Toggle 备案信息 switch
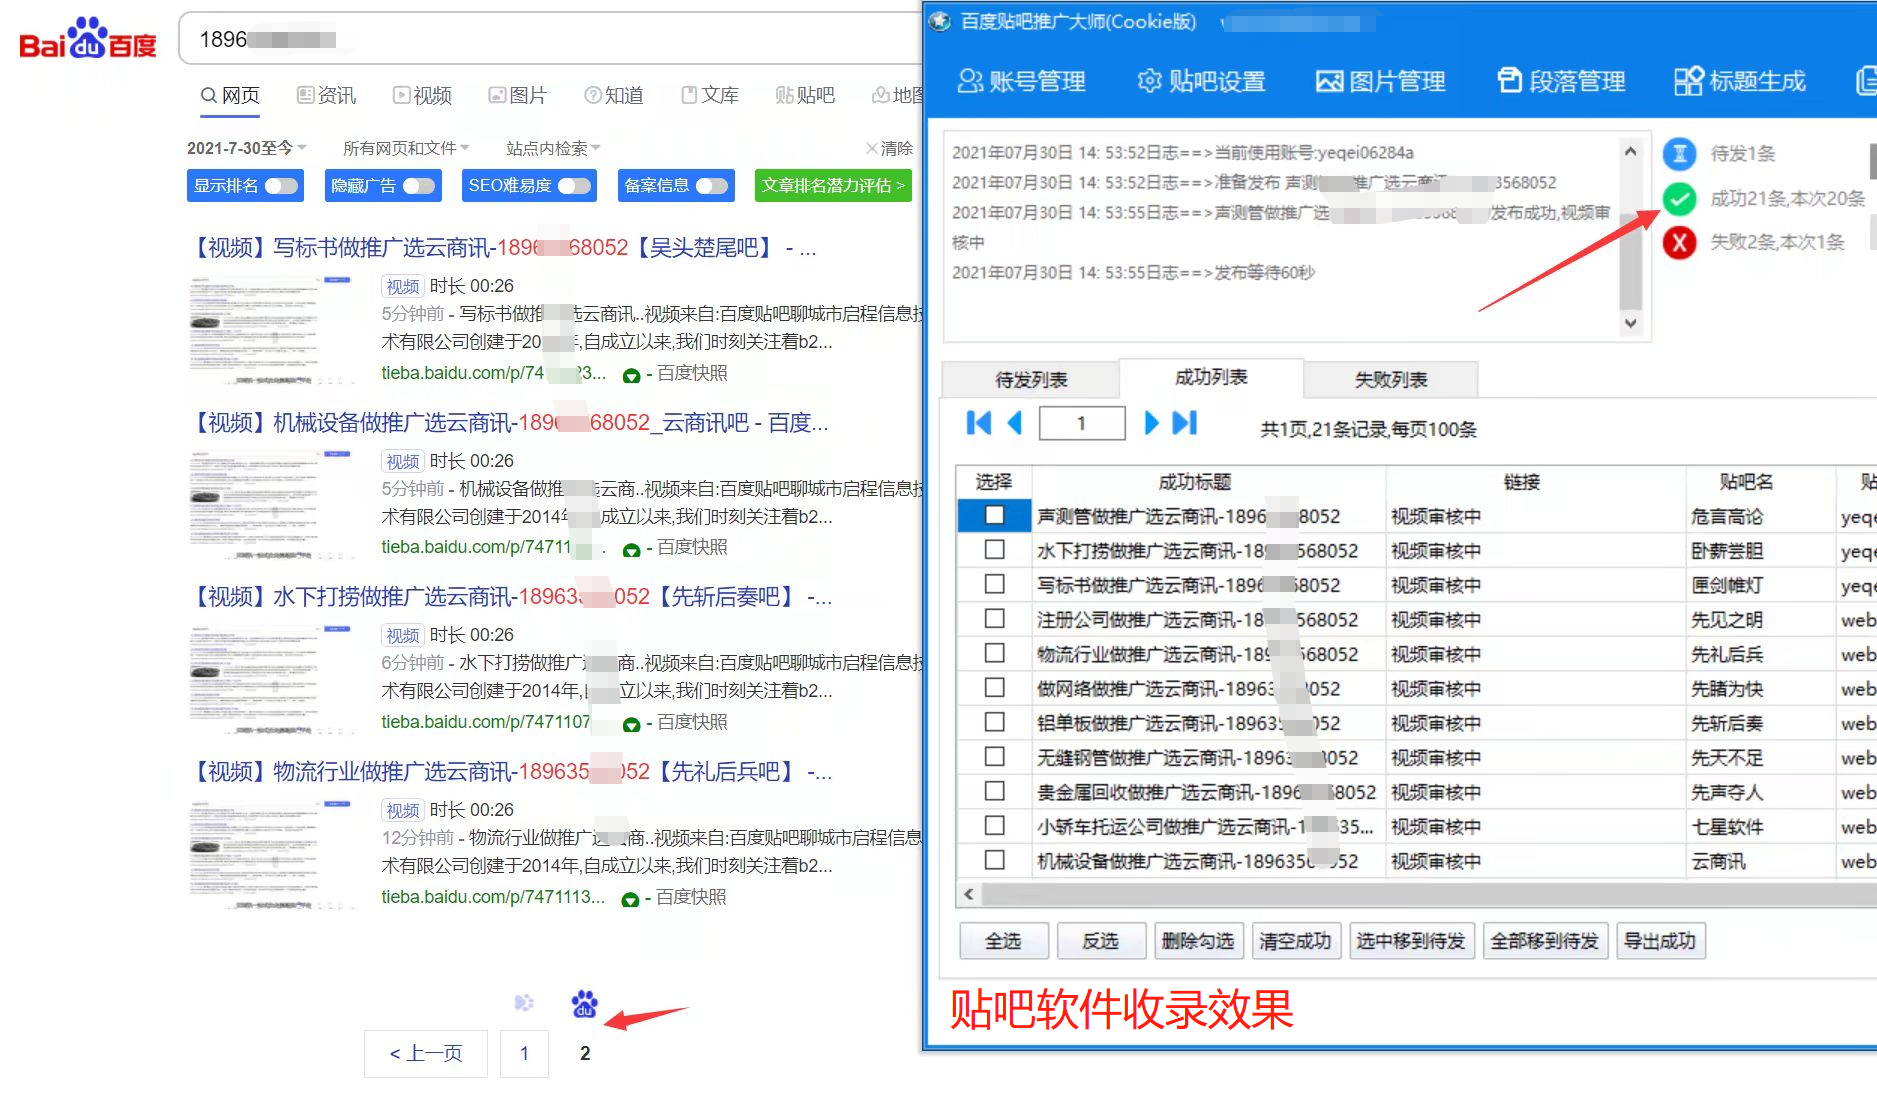This screenshot has width=1877, height=1096. (712, 186)
